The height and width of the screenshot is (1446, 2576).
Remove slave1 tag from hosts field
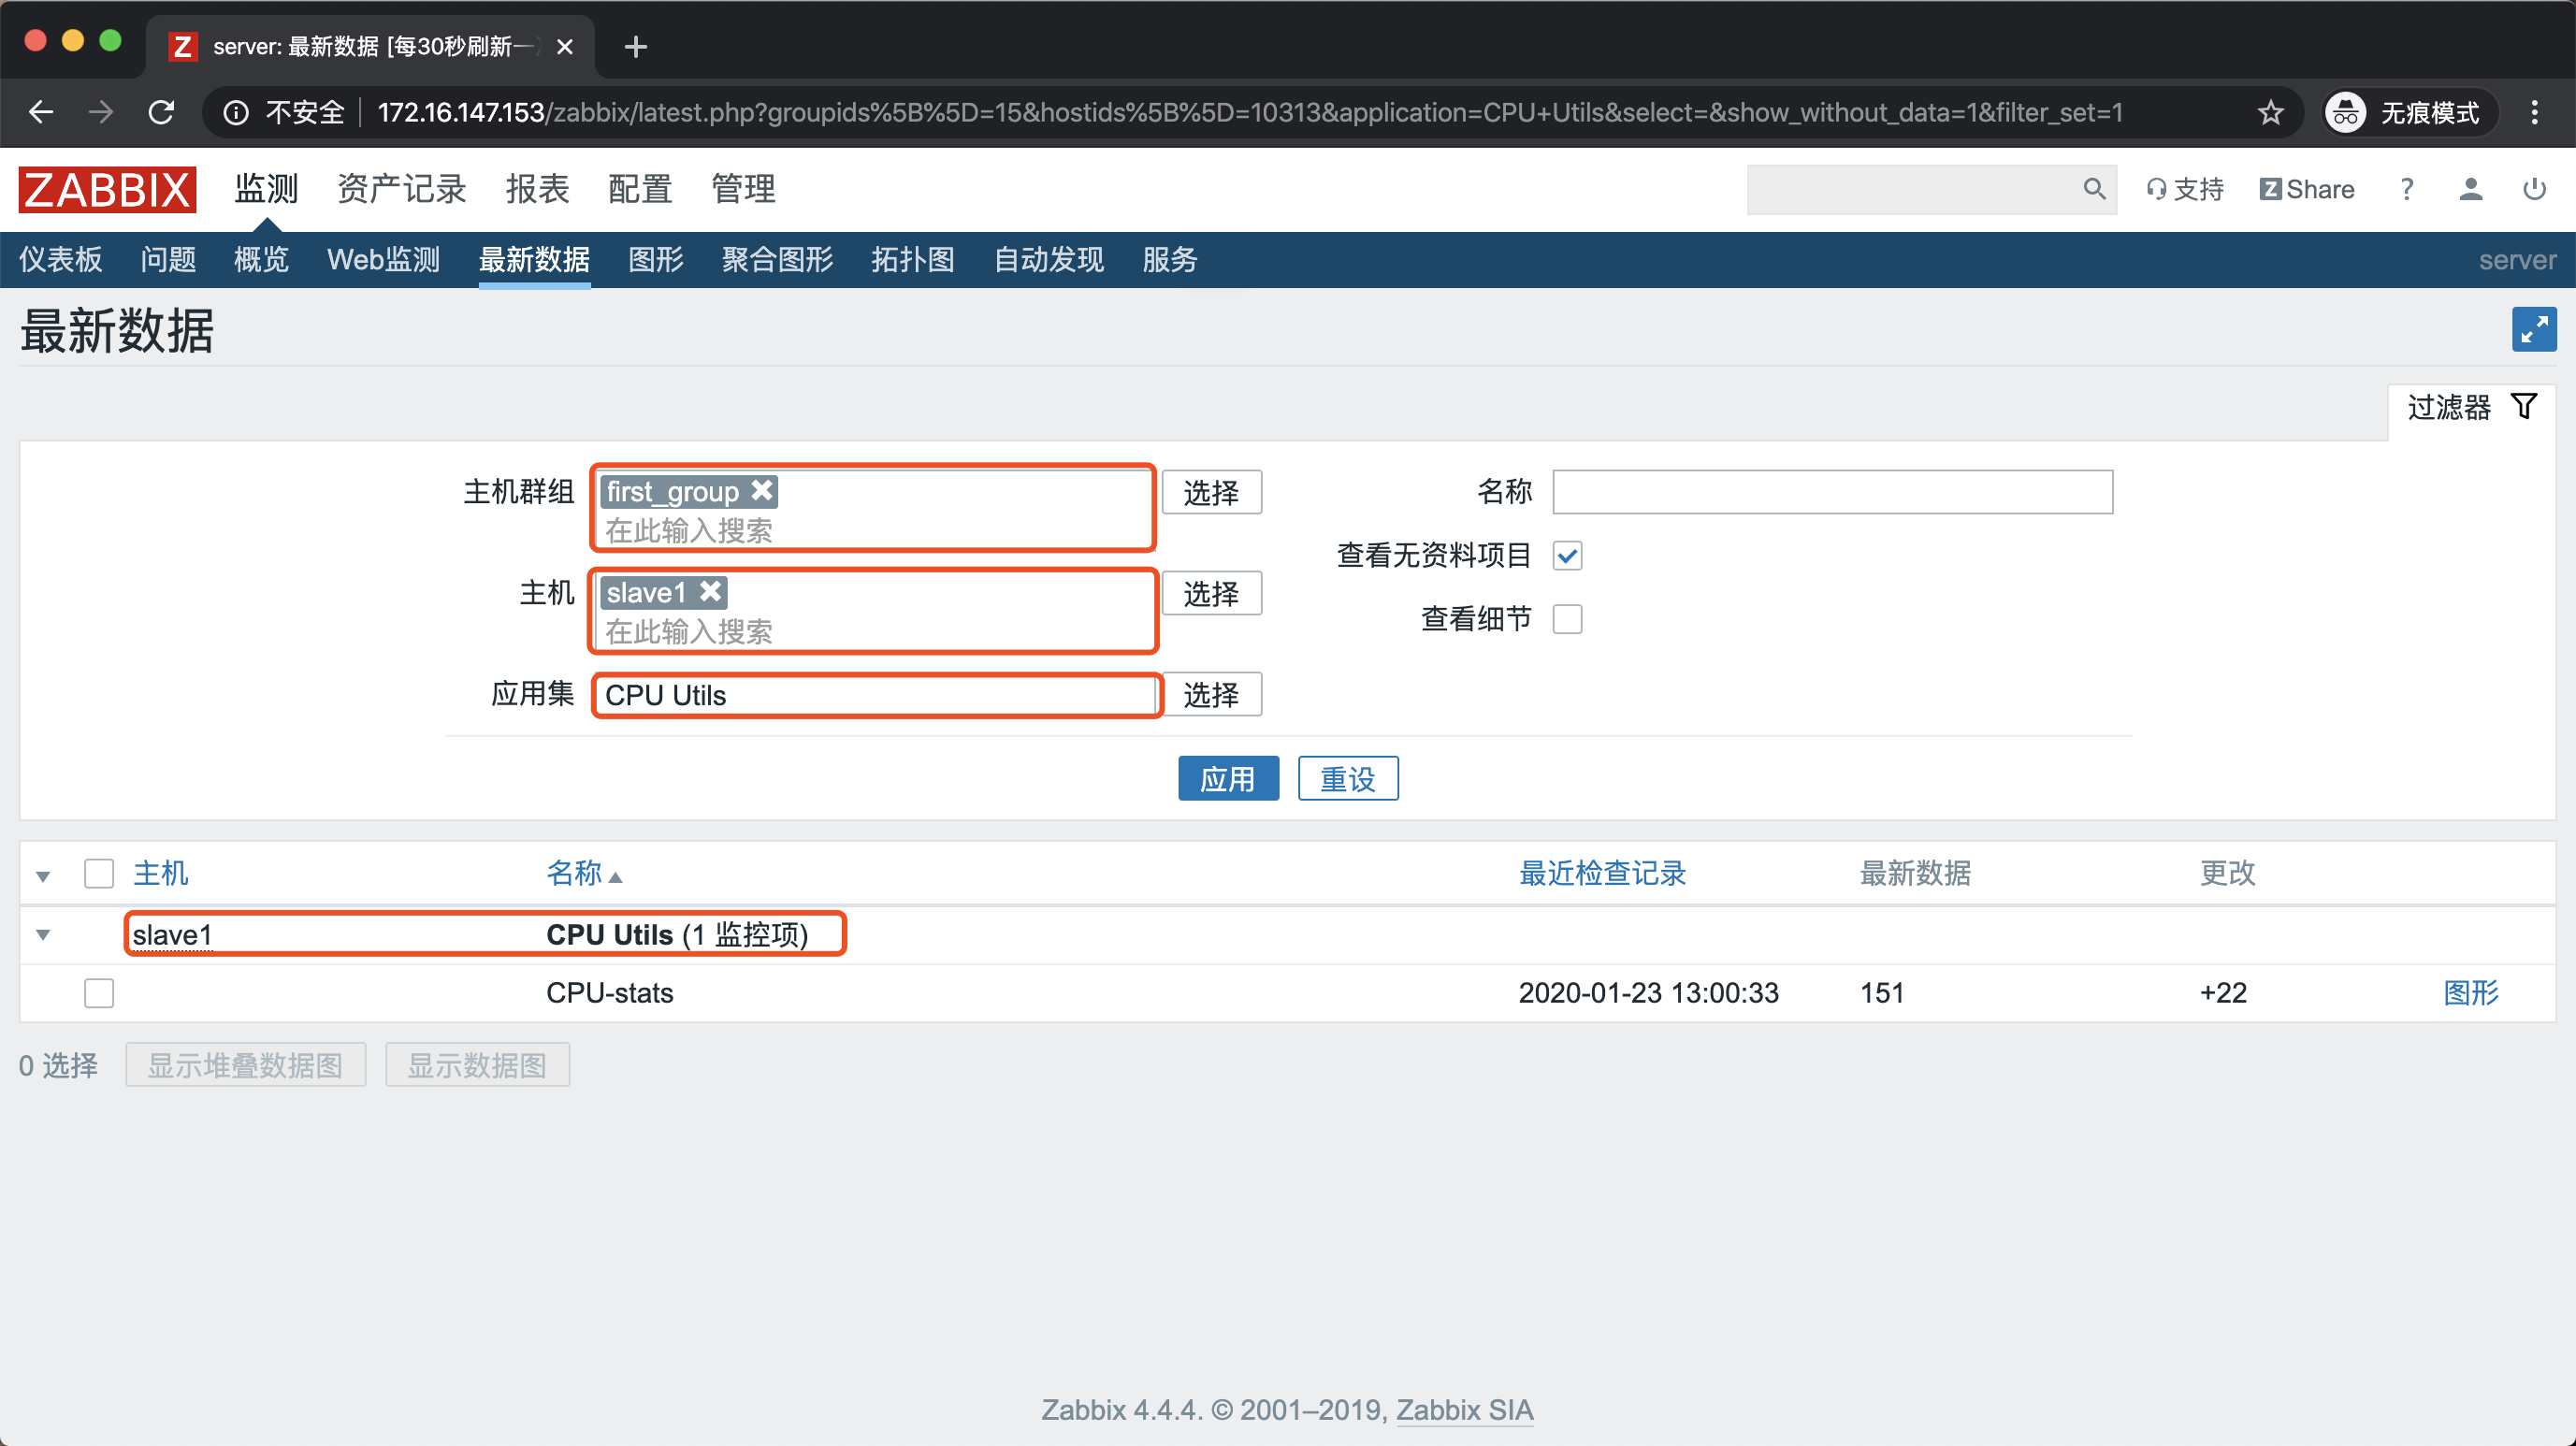tap(710, 592)
